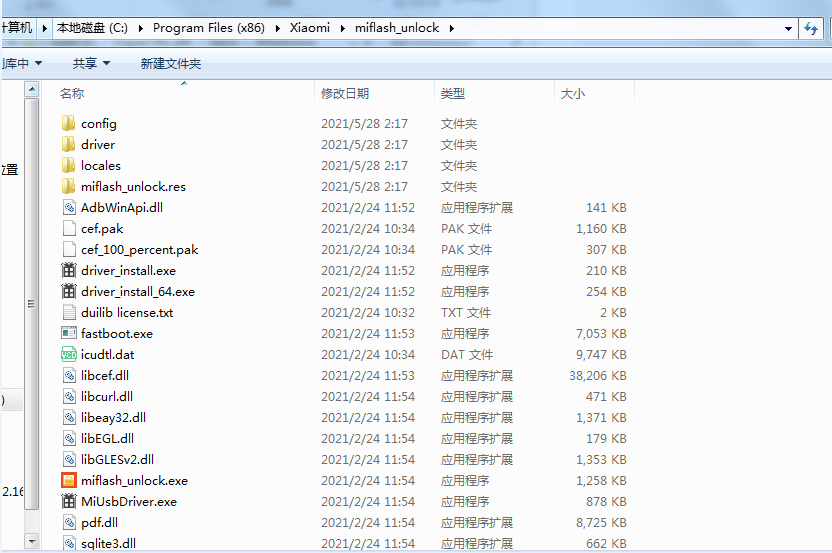Expand arrow after 本地磁盘 (C:) breadcrumb
Screen dimensions: 832x553
pos(141,28)
